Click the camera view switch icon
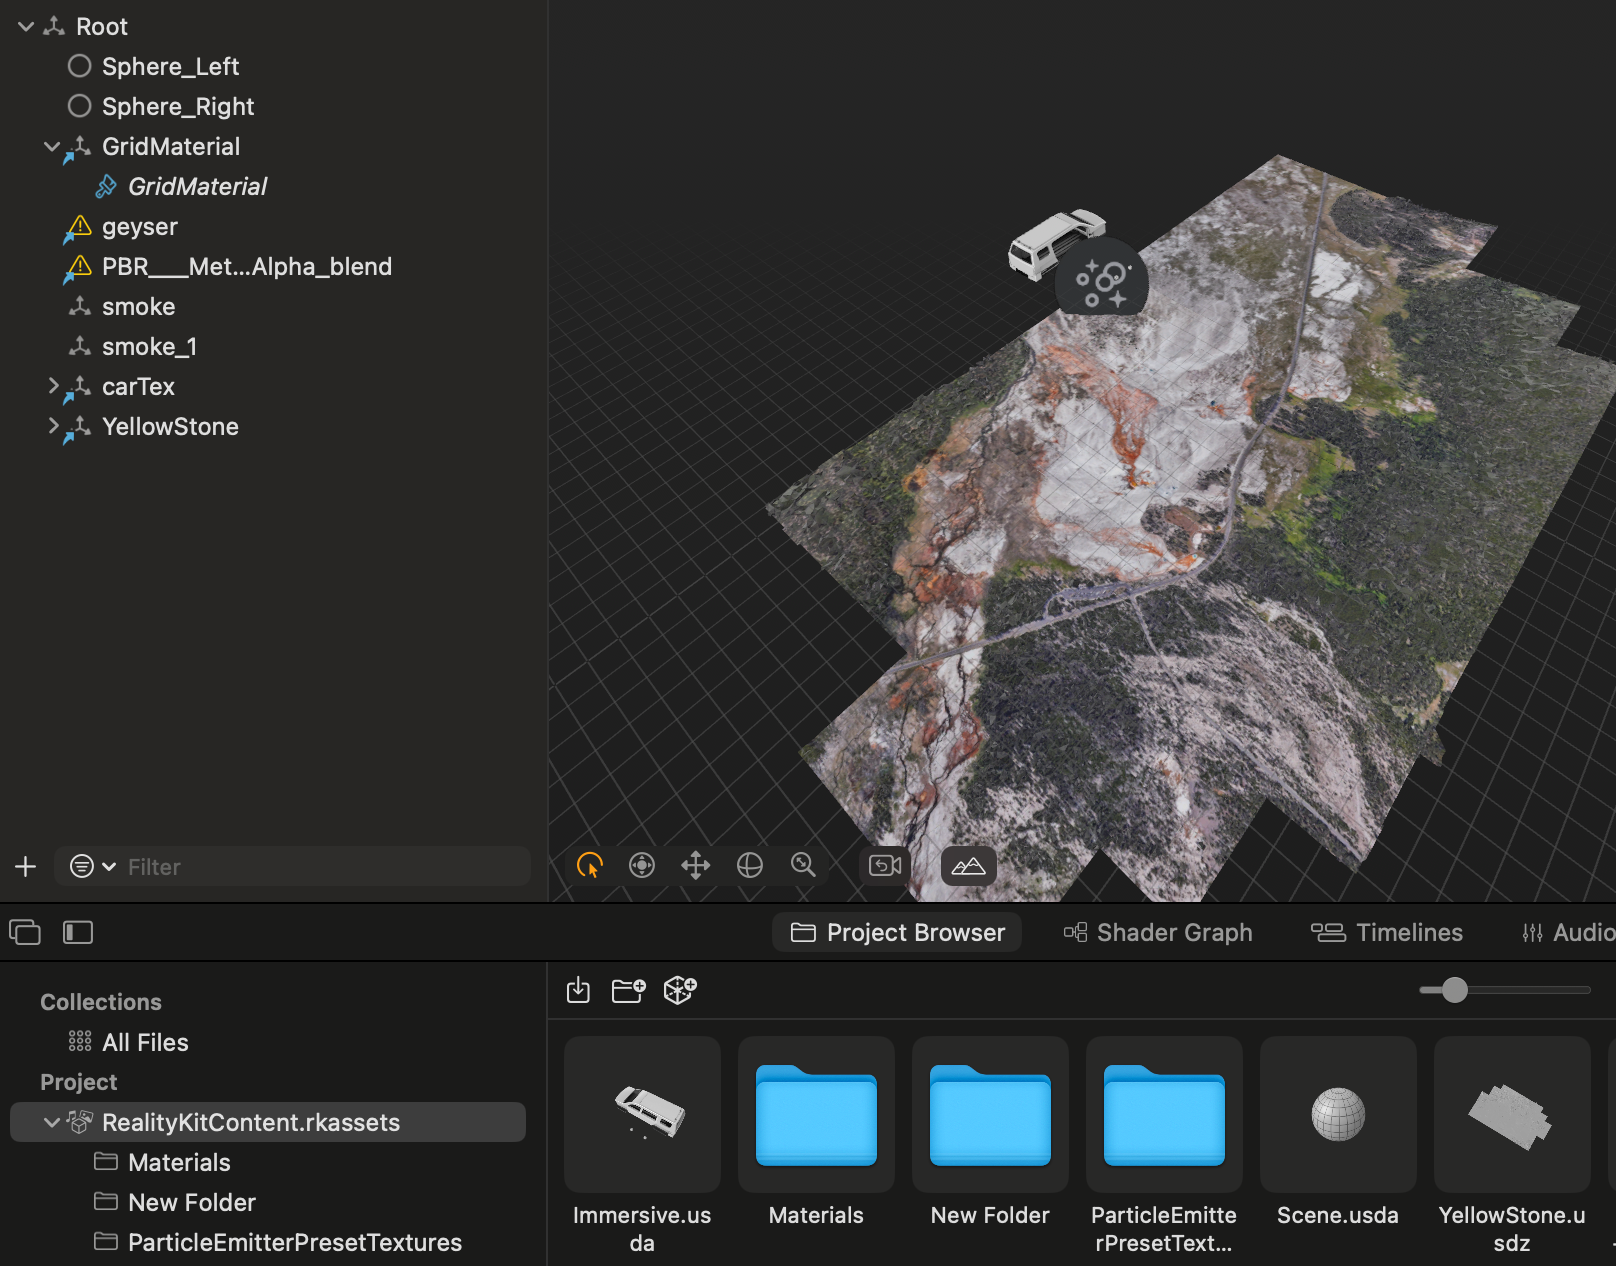The width and height of the screenshot is (1616, 1266). point(885,865)
